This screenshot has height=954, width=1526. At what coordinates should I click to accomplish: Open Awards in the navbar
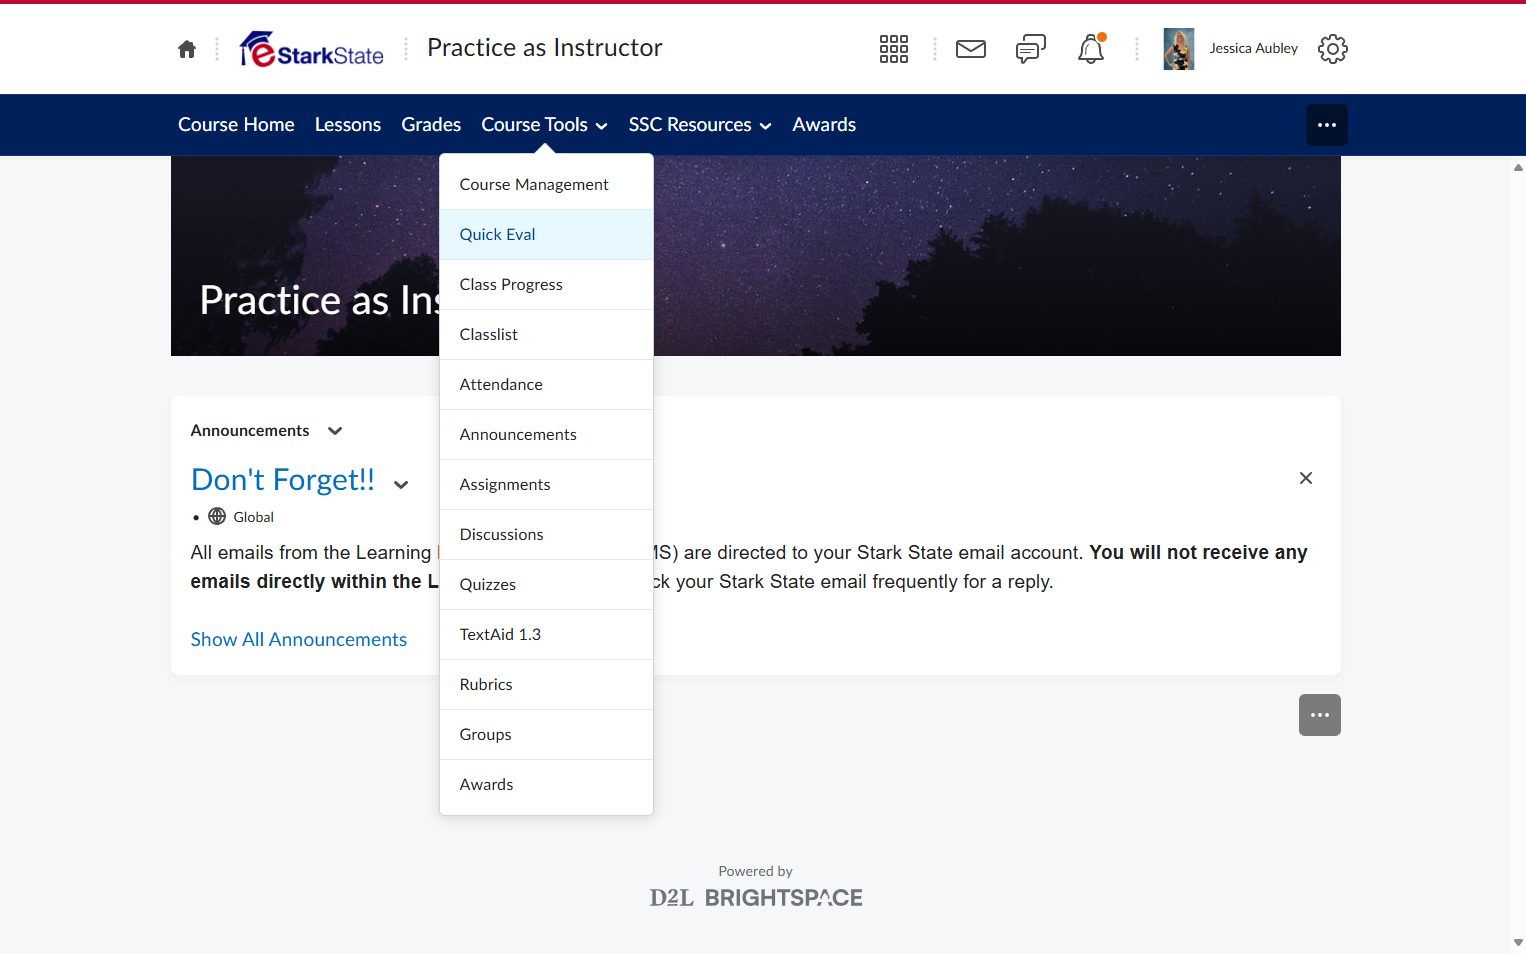(824, 125)
